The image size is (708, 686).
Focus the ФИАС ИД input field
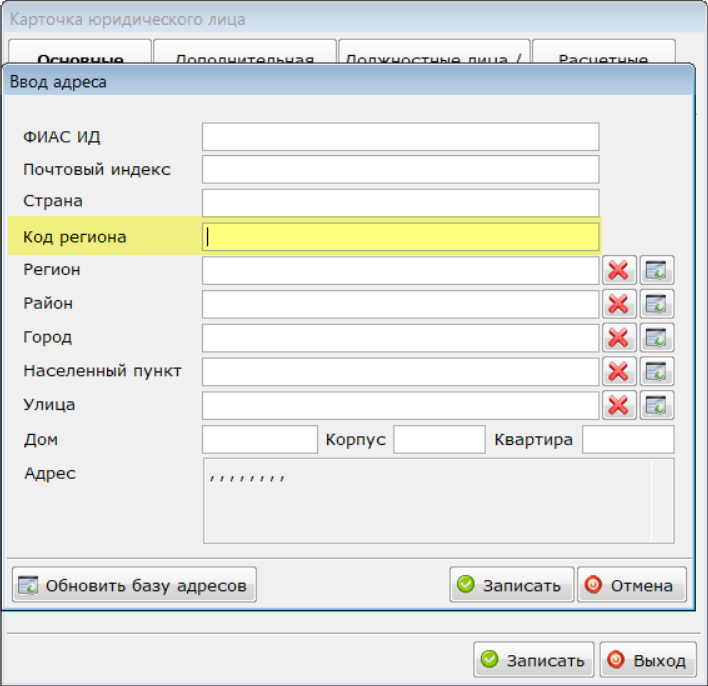click(x=400, y=137)
